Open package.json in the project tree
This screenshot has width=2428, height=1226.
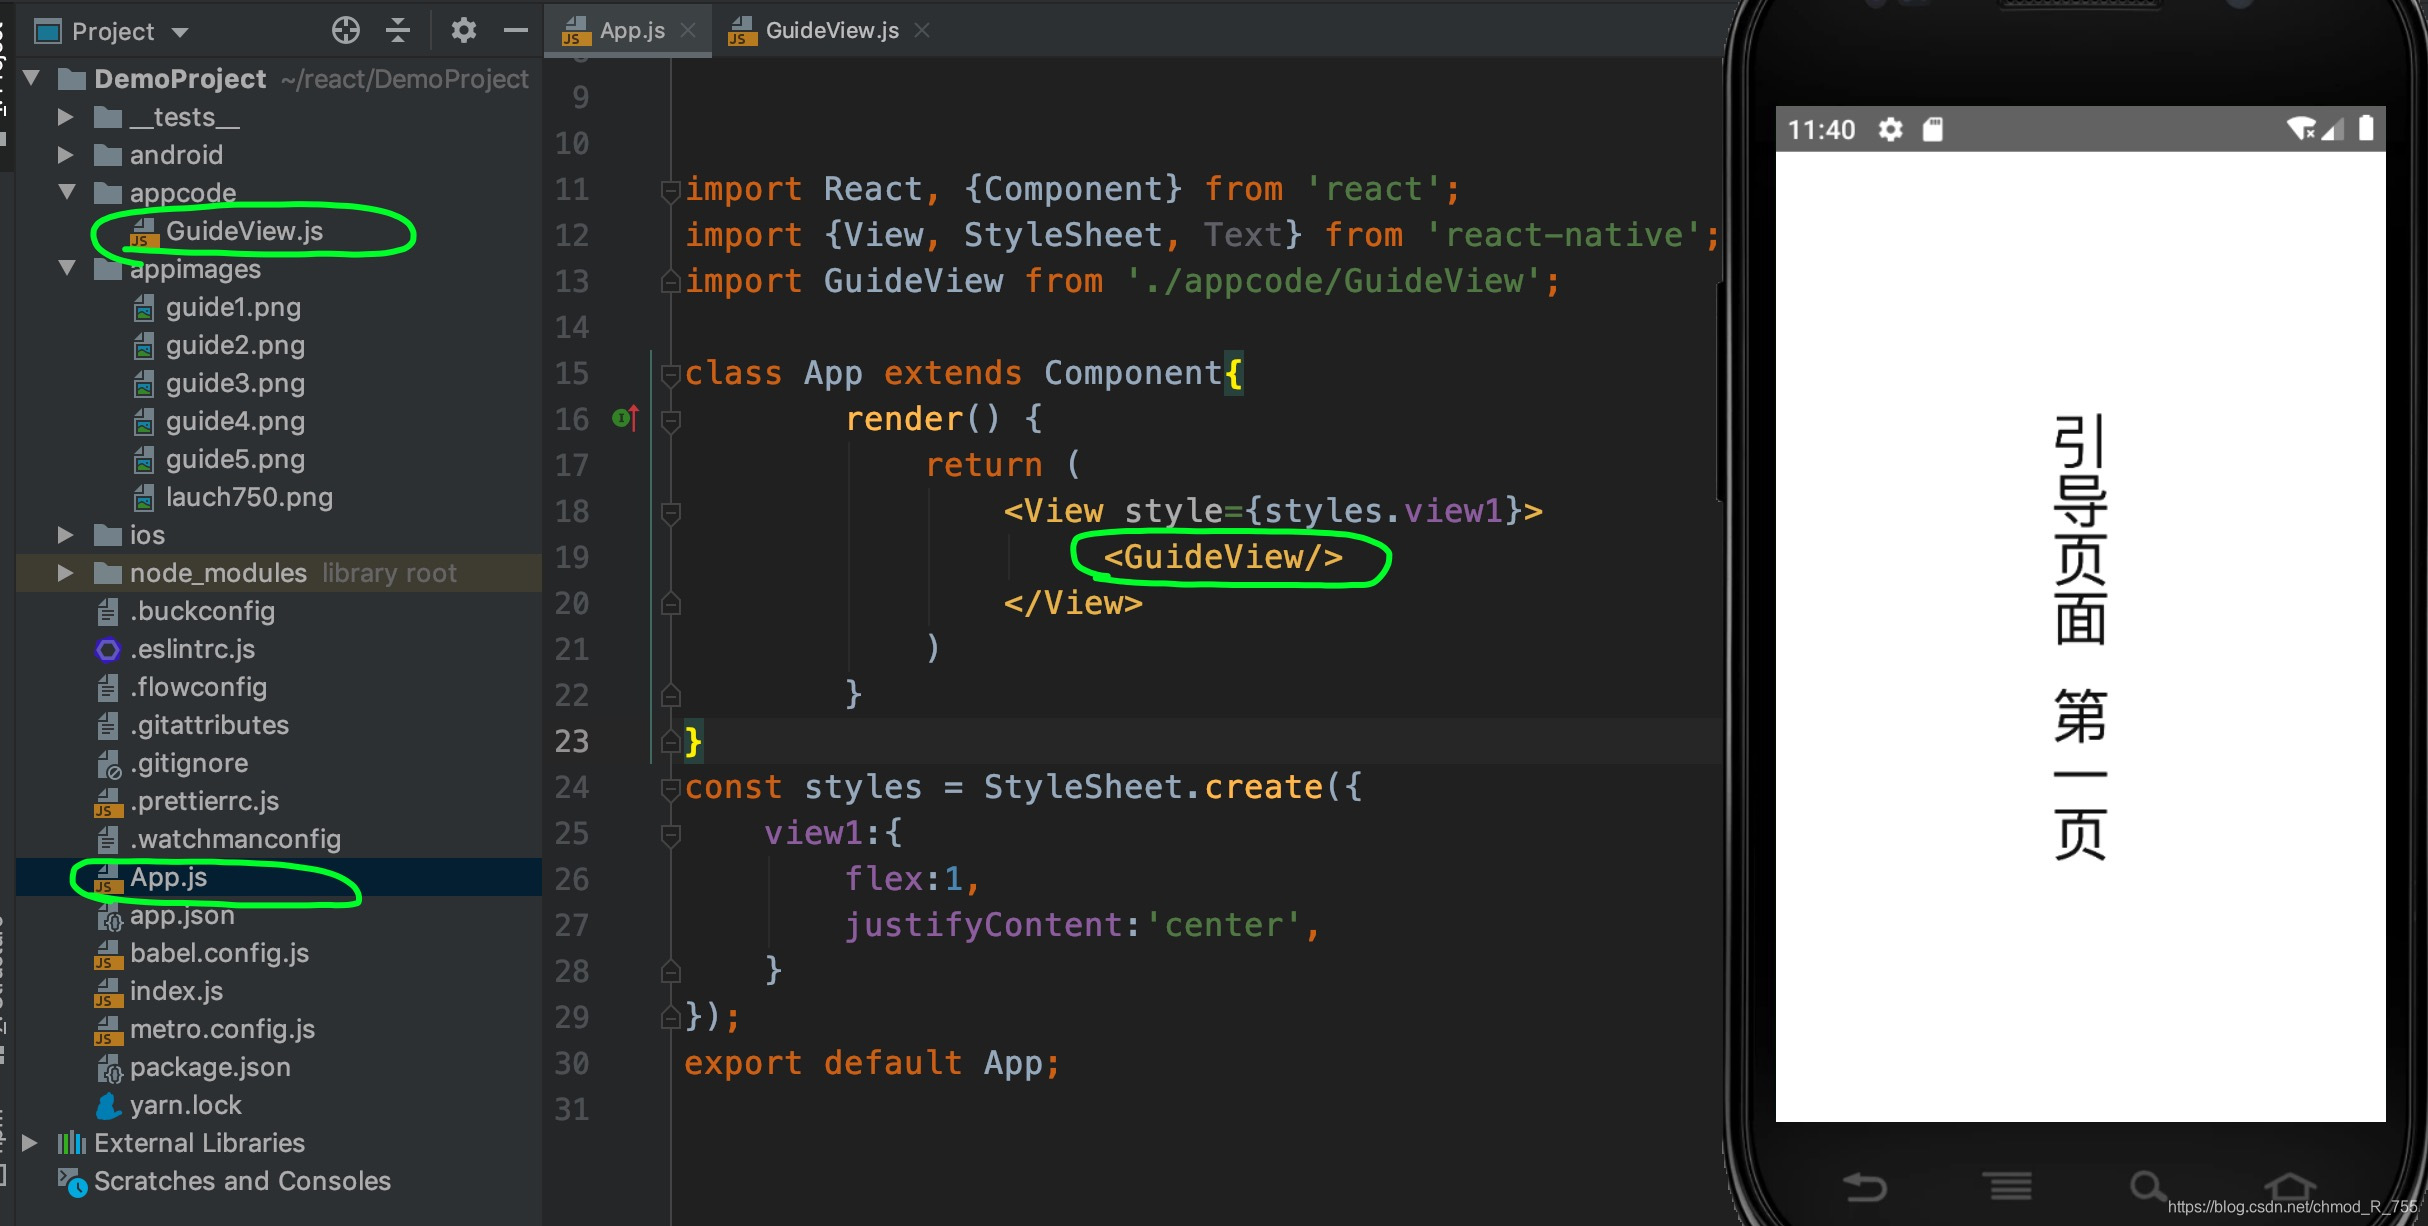[x=209, y=1067]
